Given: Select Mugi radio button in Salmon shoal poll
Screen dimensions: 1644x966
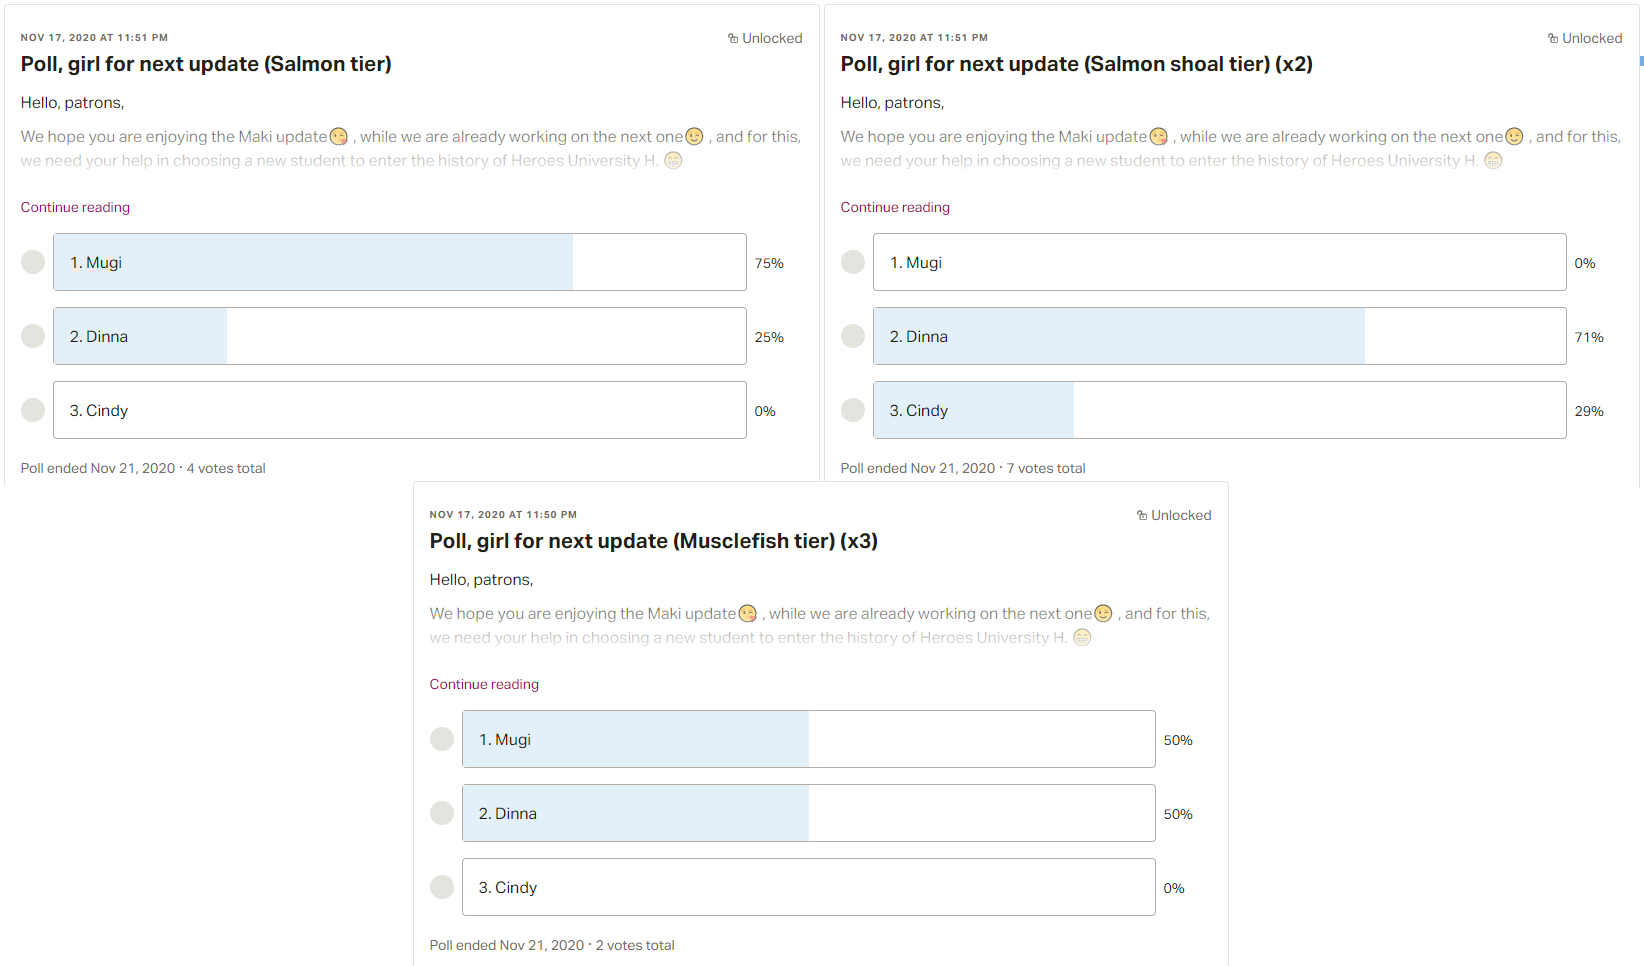Looking at the screenshot, I should pos(853,262).
